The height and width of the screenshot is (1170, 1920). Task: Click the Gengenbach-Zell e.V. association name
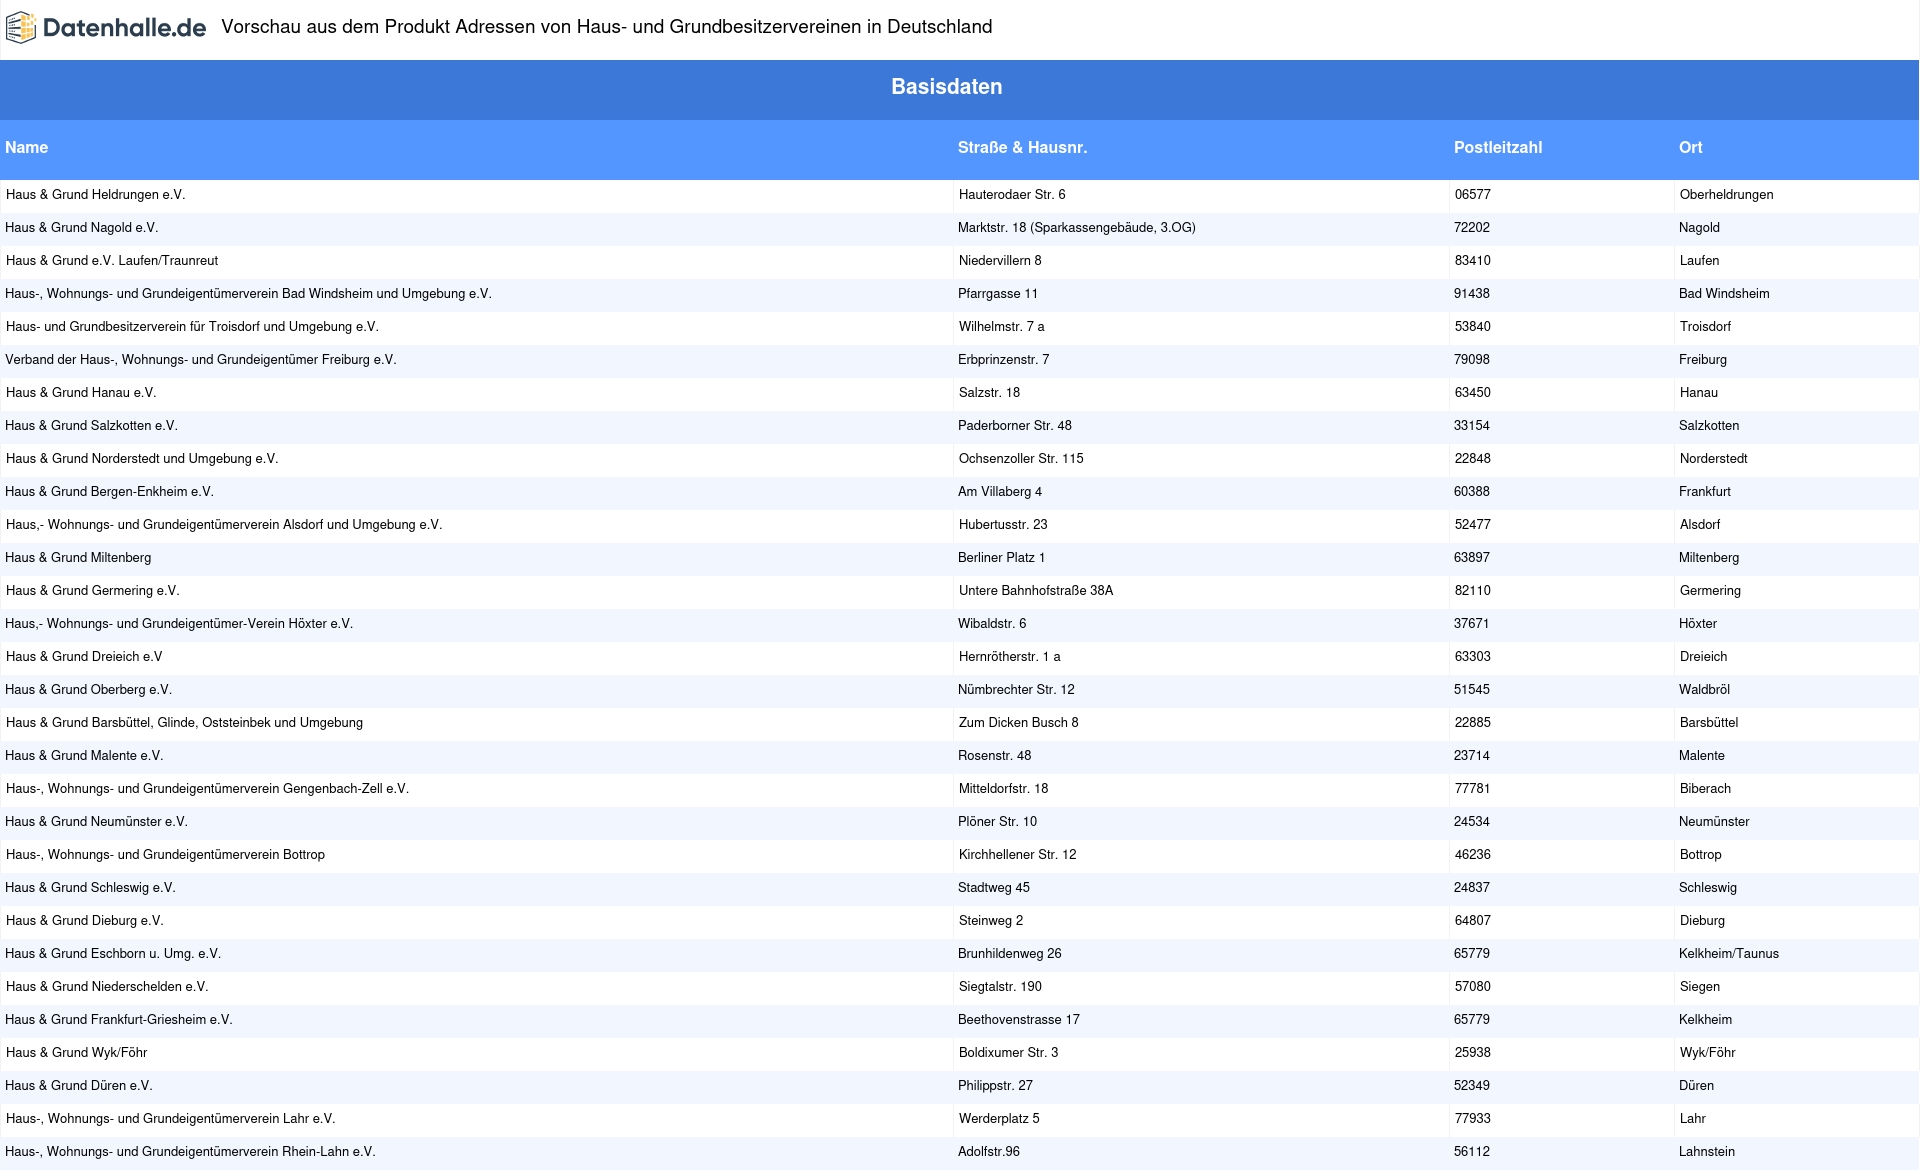207,789
